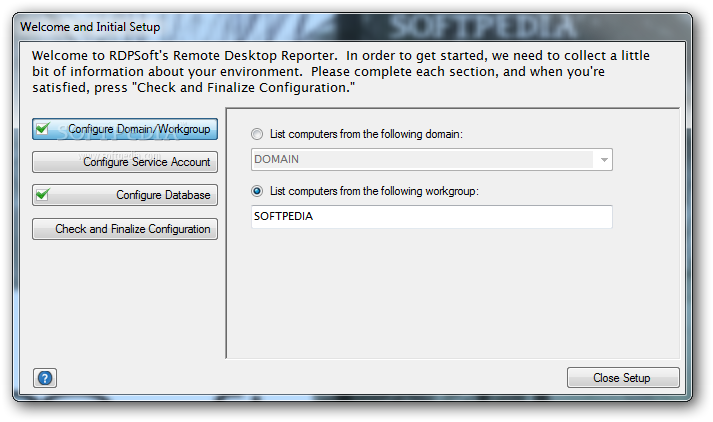713x422 pixels.
Task: Click Check and Finalize Configuration
Action: [x=125, y=229]
